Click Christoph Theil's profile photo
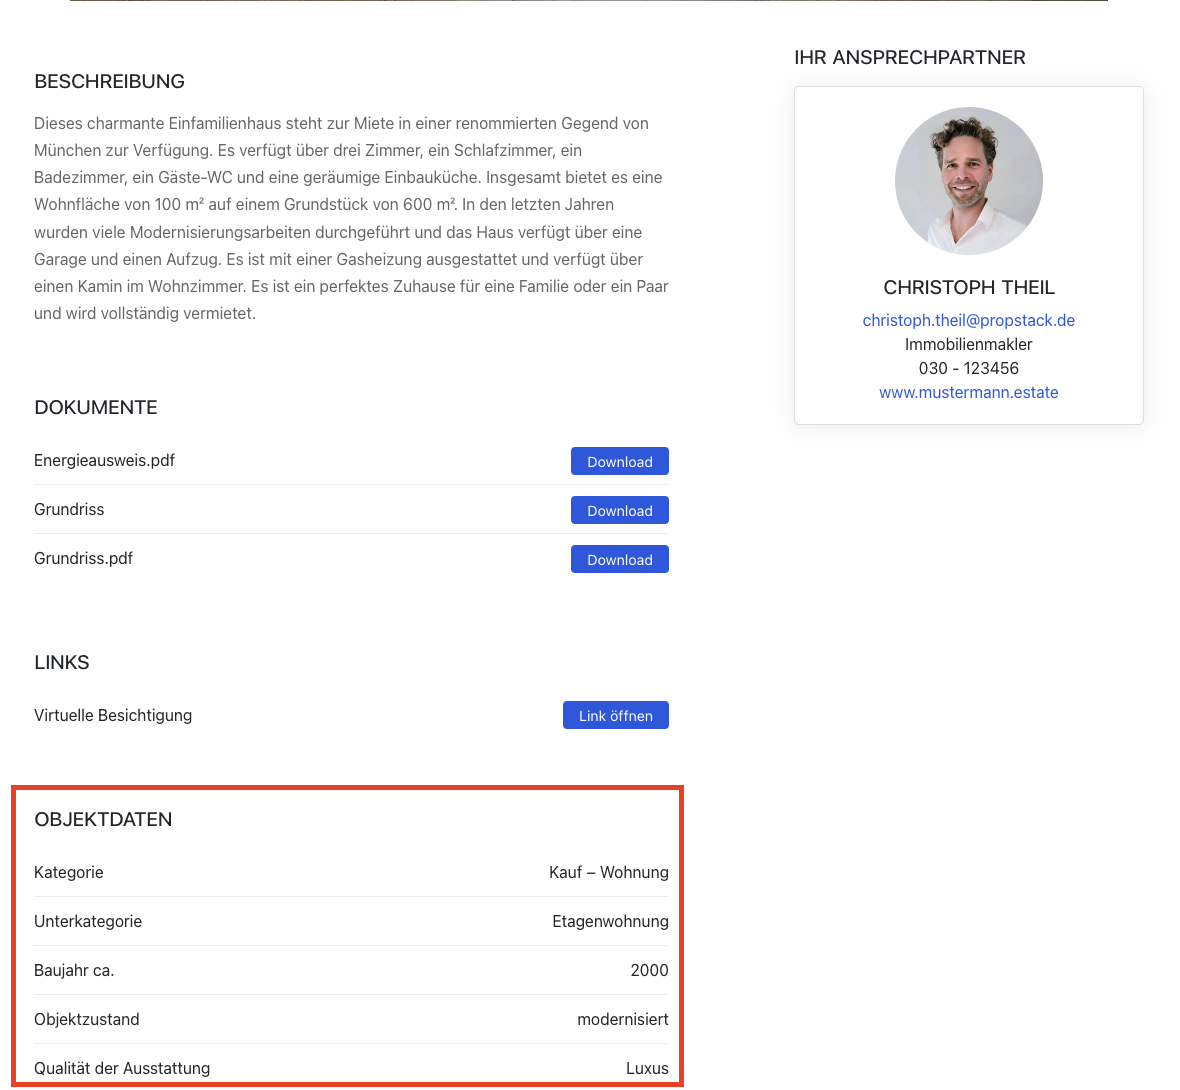This screenshot has height=1090, width=1180. [x=969, y=181]
